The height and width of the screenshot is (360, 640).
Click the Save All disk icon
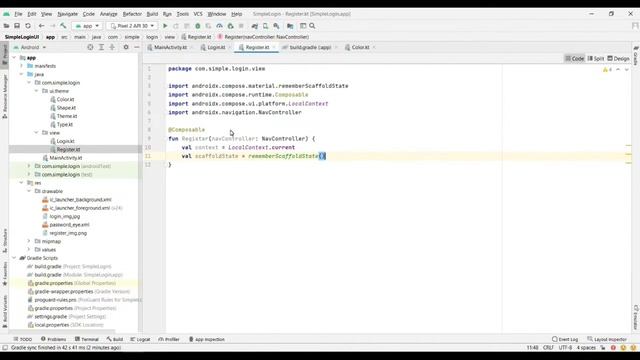[17, 26]
